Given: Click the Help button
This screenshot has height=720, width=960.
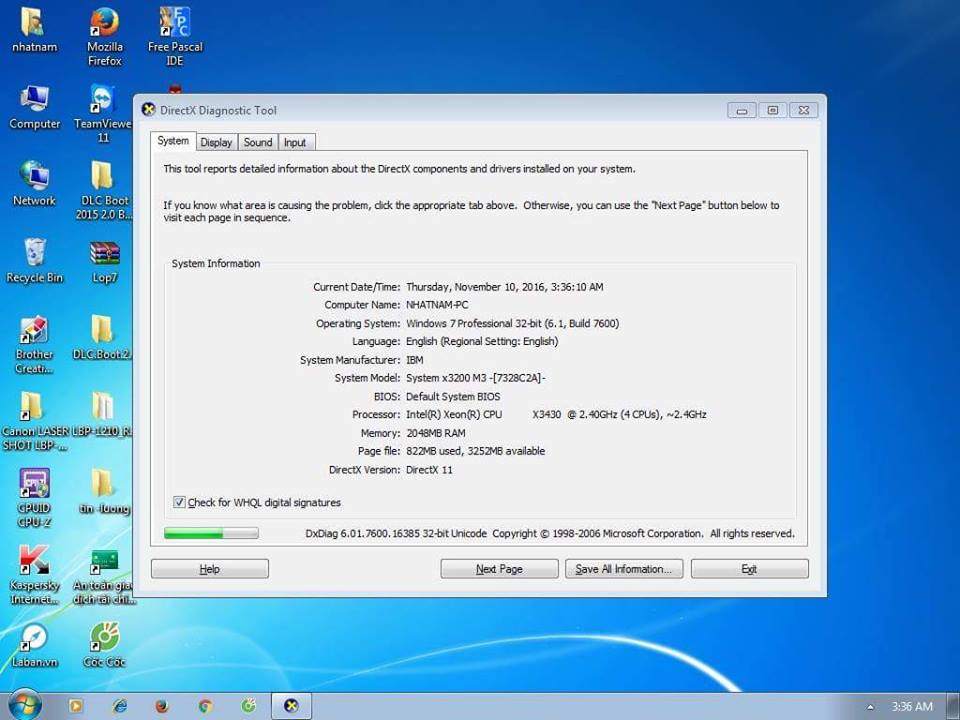Looking at the screenshot, I should tap(209, 569).
